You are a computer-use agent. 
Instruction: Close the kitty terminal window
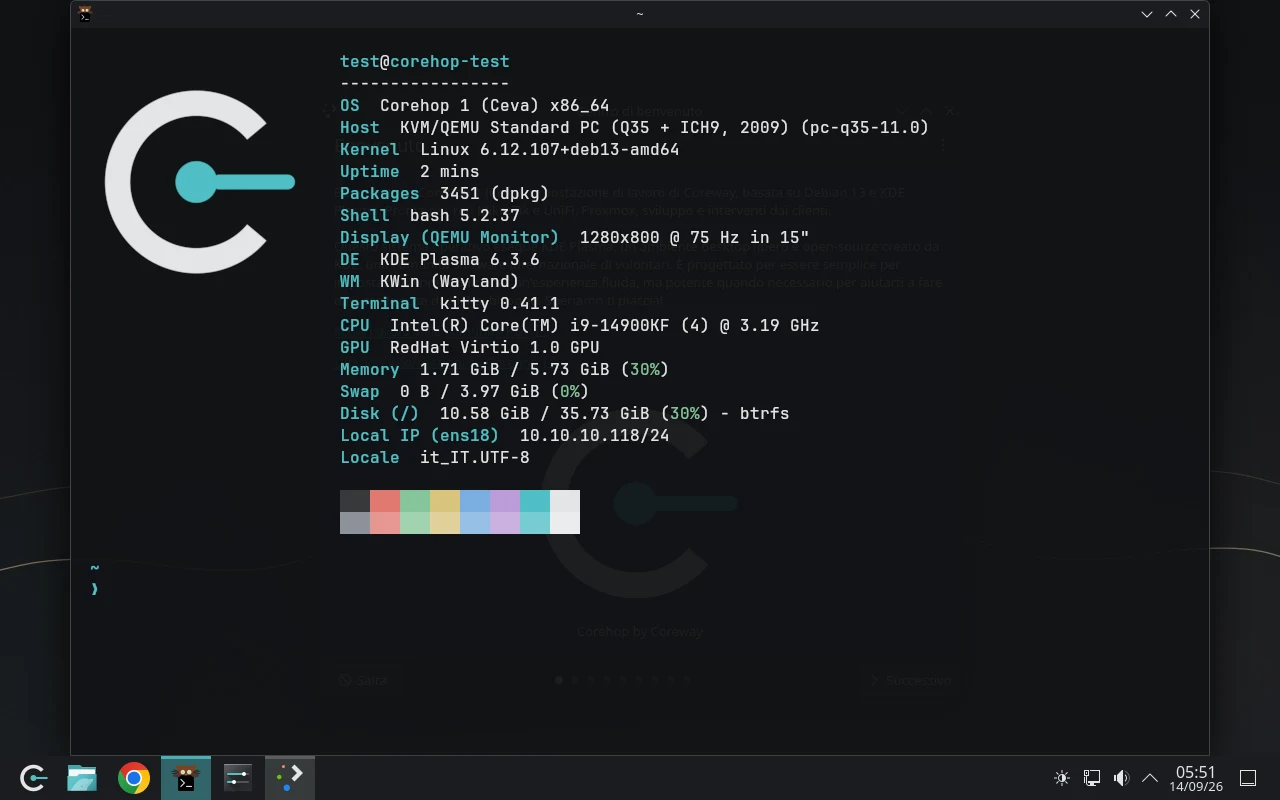[x=1195, y=14]
